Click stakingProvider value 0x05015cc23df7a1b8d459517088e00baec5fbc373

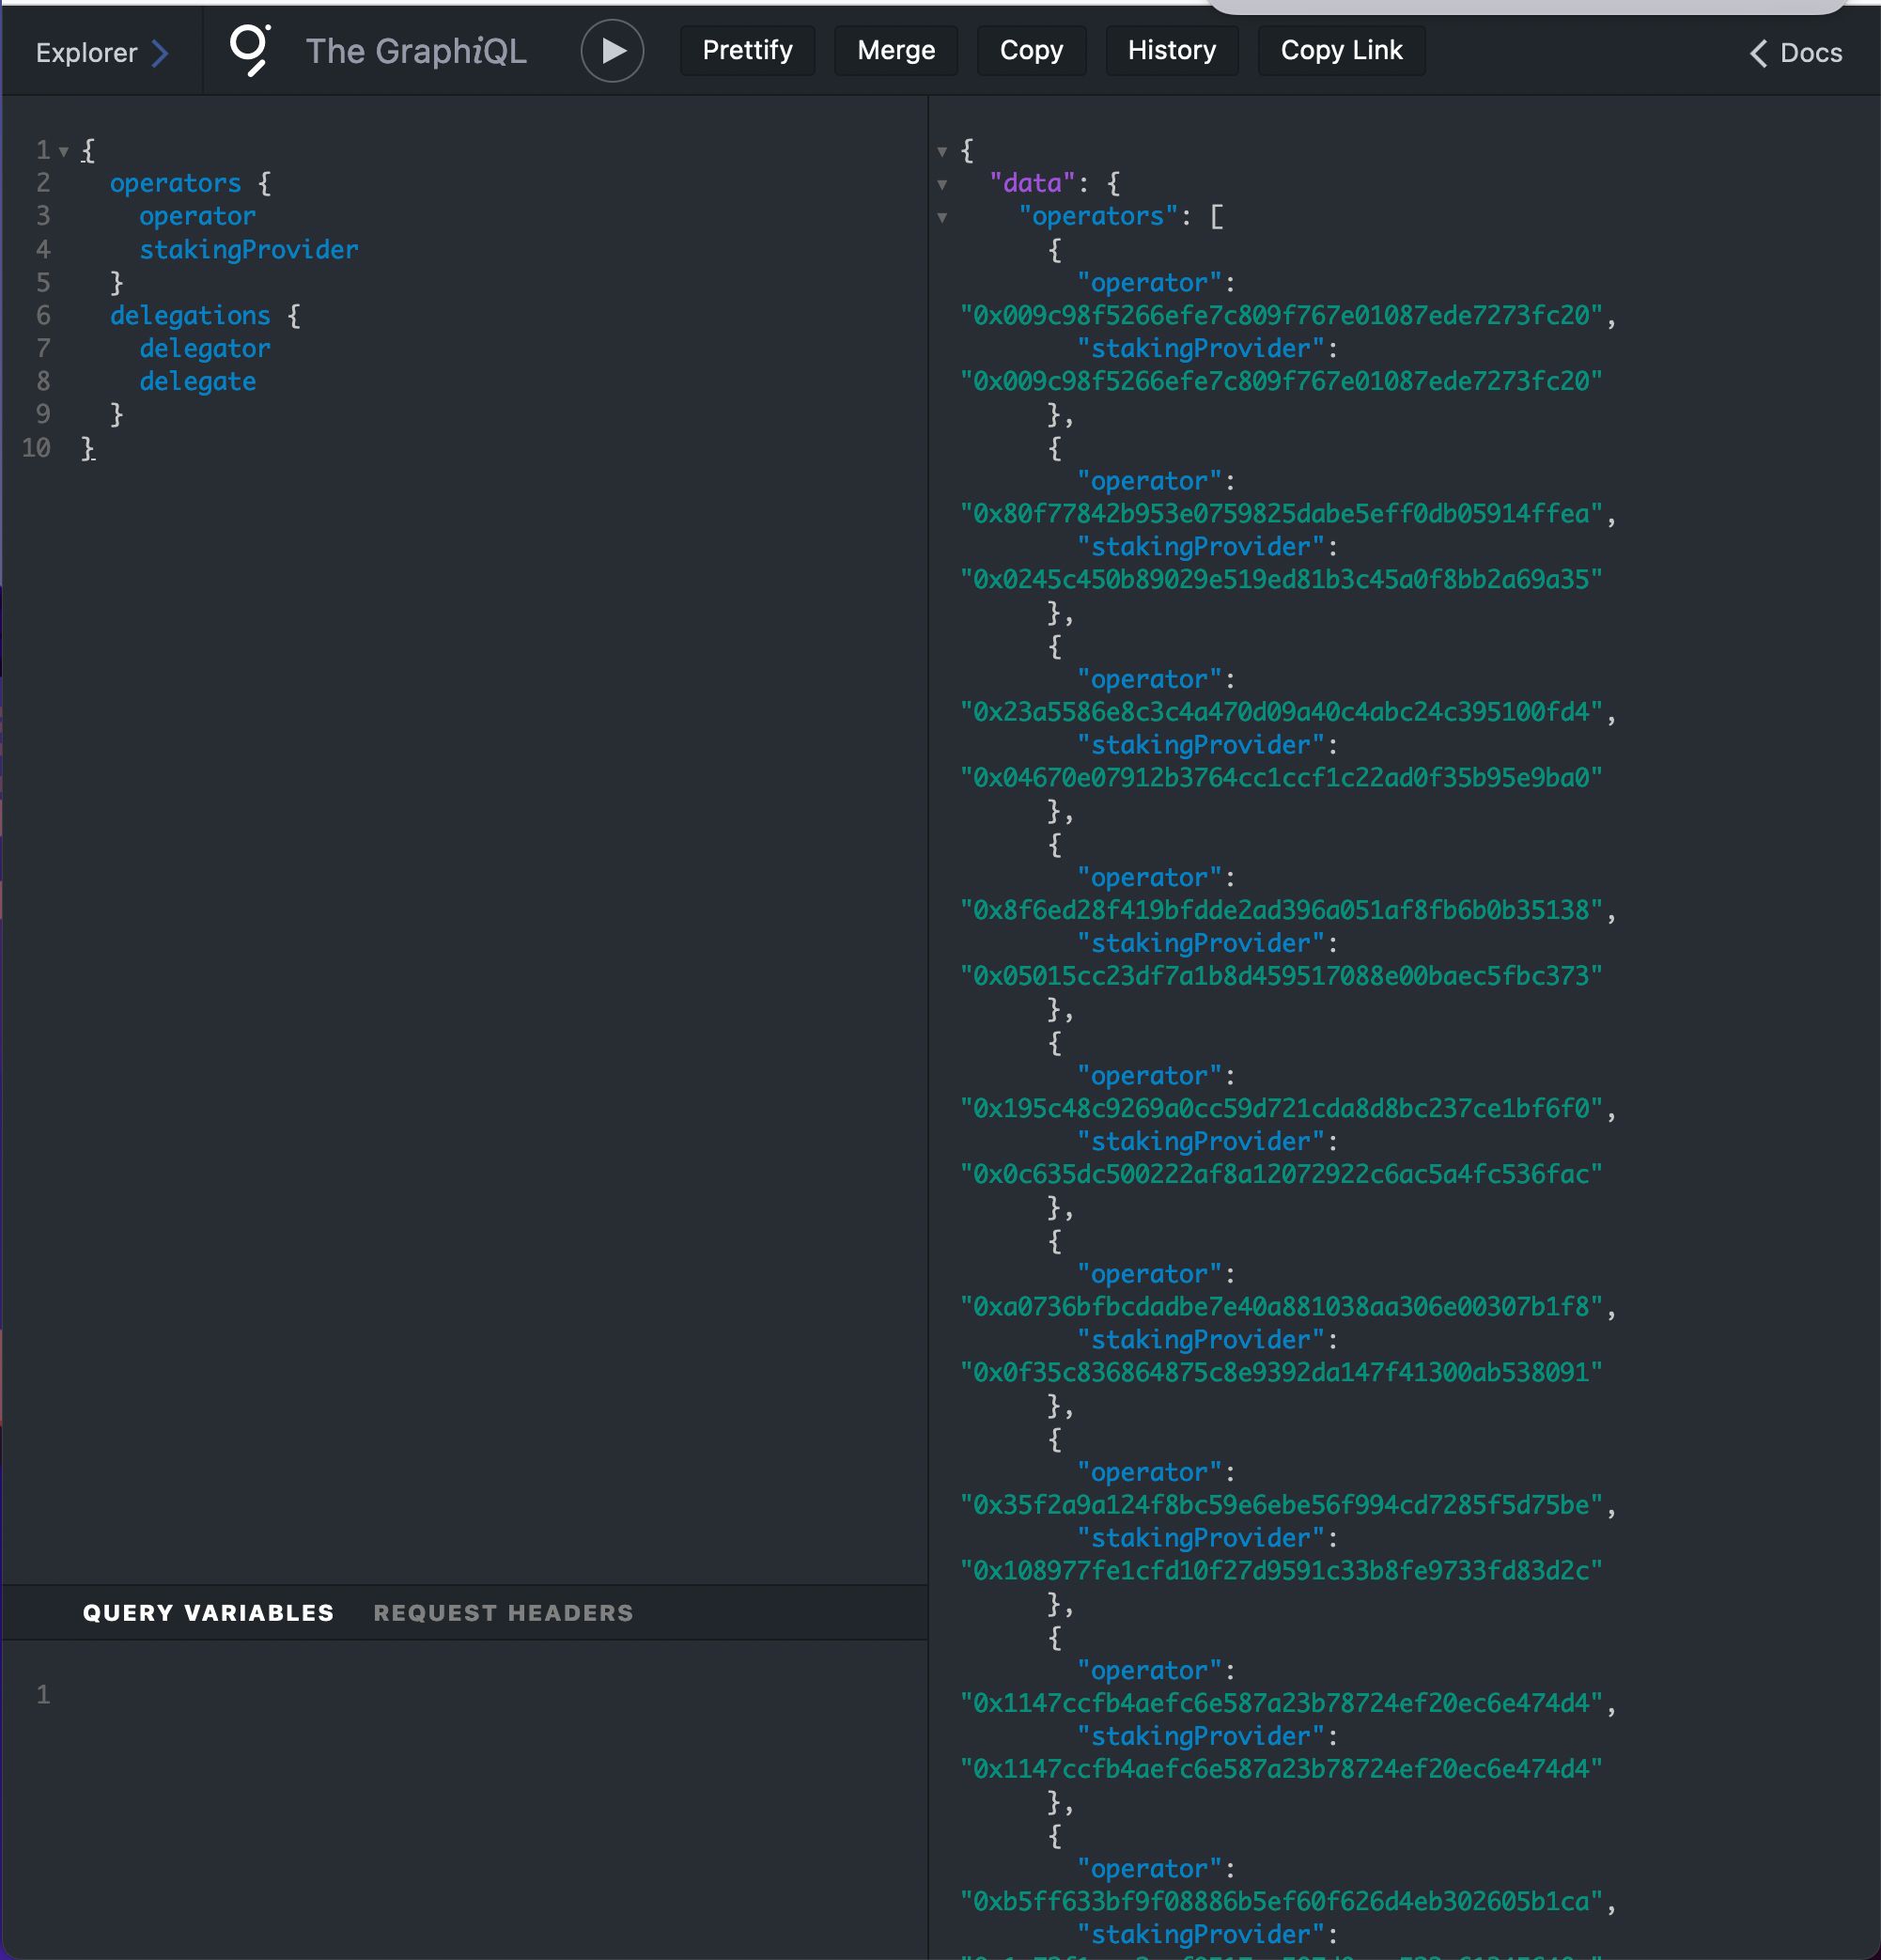point(1281,975)
